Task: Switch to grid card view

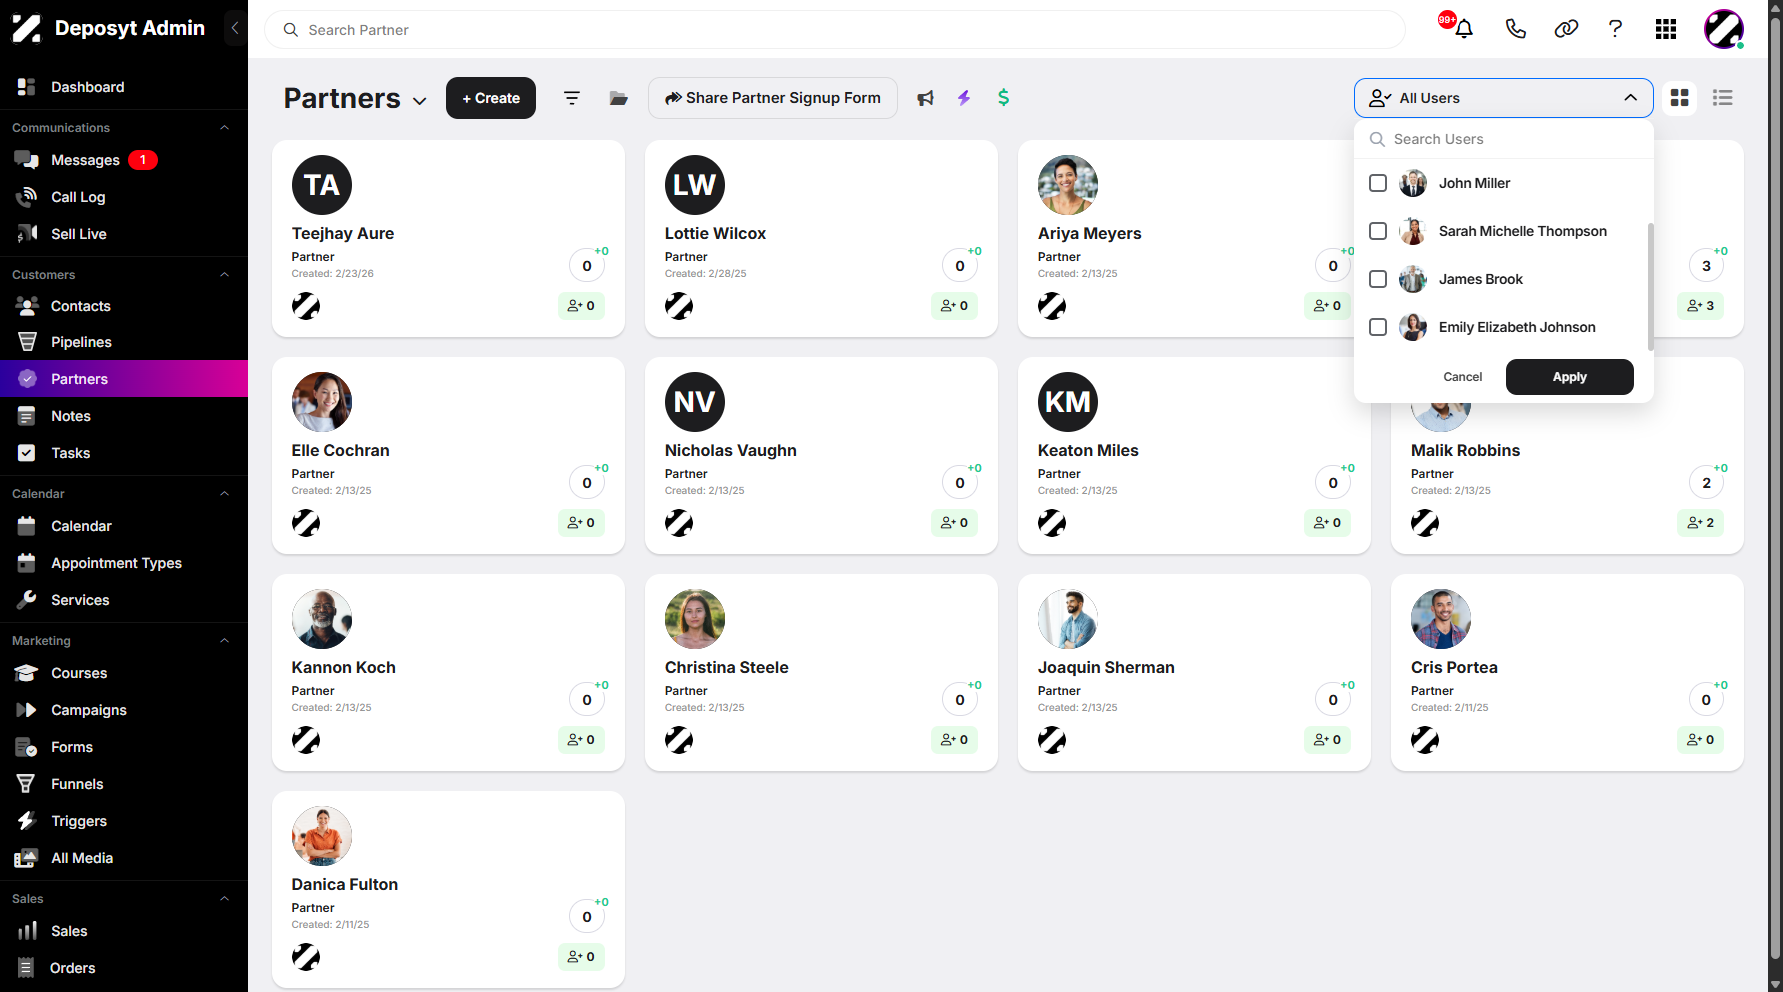Action: pos(1680,98)
